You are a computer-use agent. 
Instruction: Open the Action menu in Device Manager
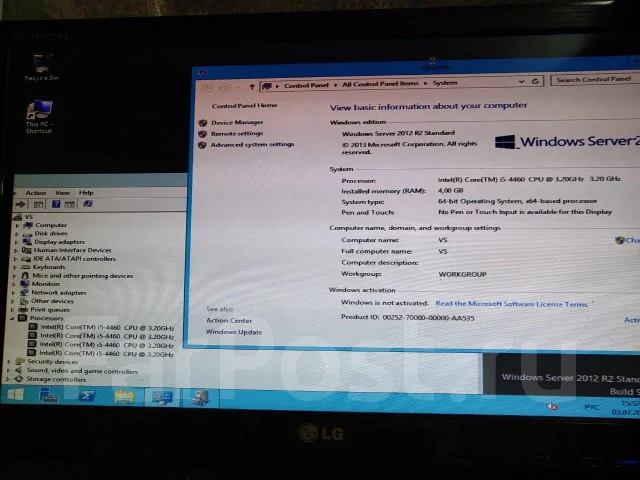36,193
